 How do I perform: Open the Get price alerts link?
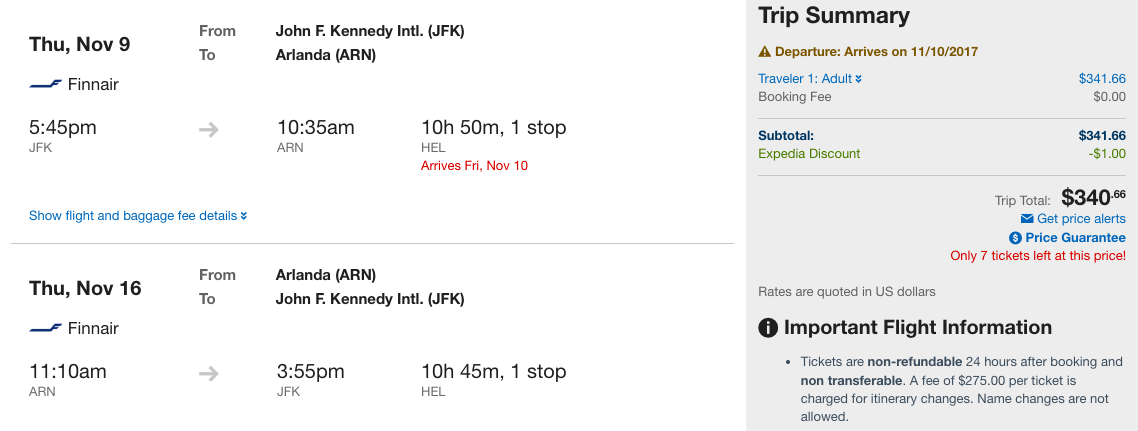click(x=1081, y=219)
